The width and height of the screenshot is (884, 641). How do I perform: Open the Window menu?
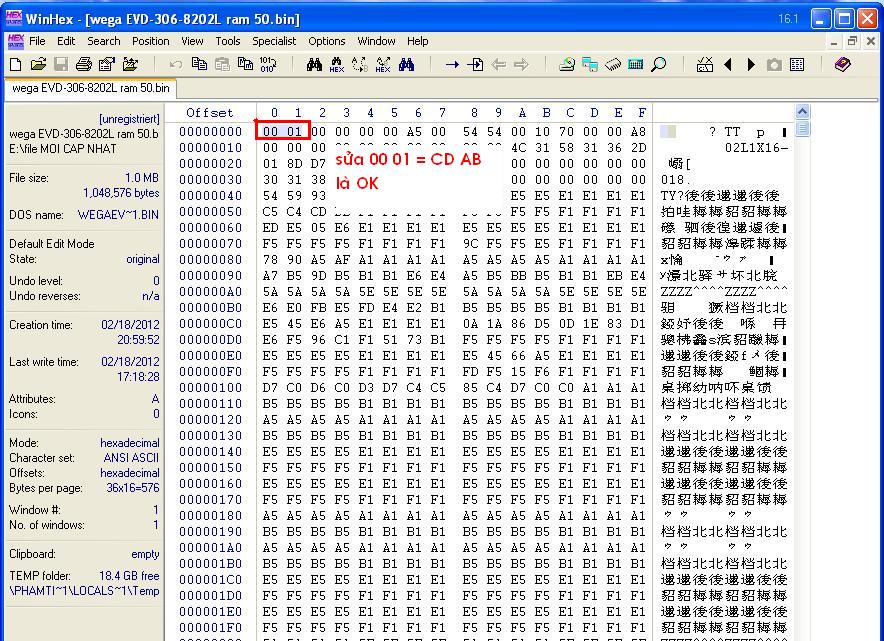pyautogui.click(x=376, y=41)
